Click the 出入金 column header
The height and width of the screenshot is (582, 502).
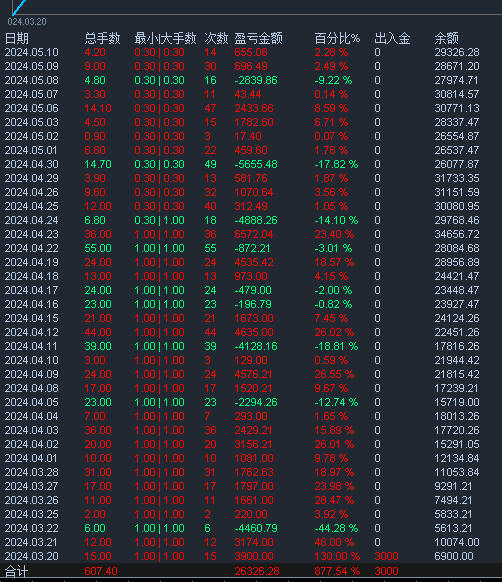(x=392, y=38)
